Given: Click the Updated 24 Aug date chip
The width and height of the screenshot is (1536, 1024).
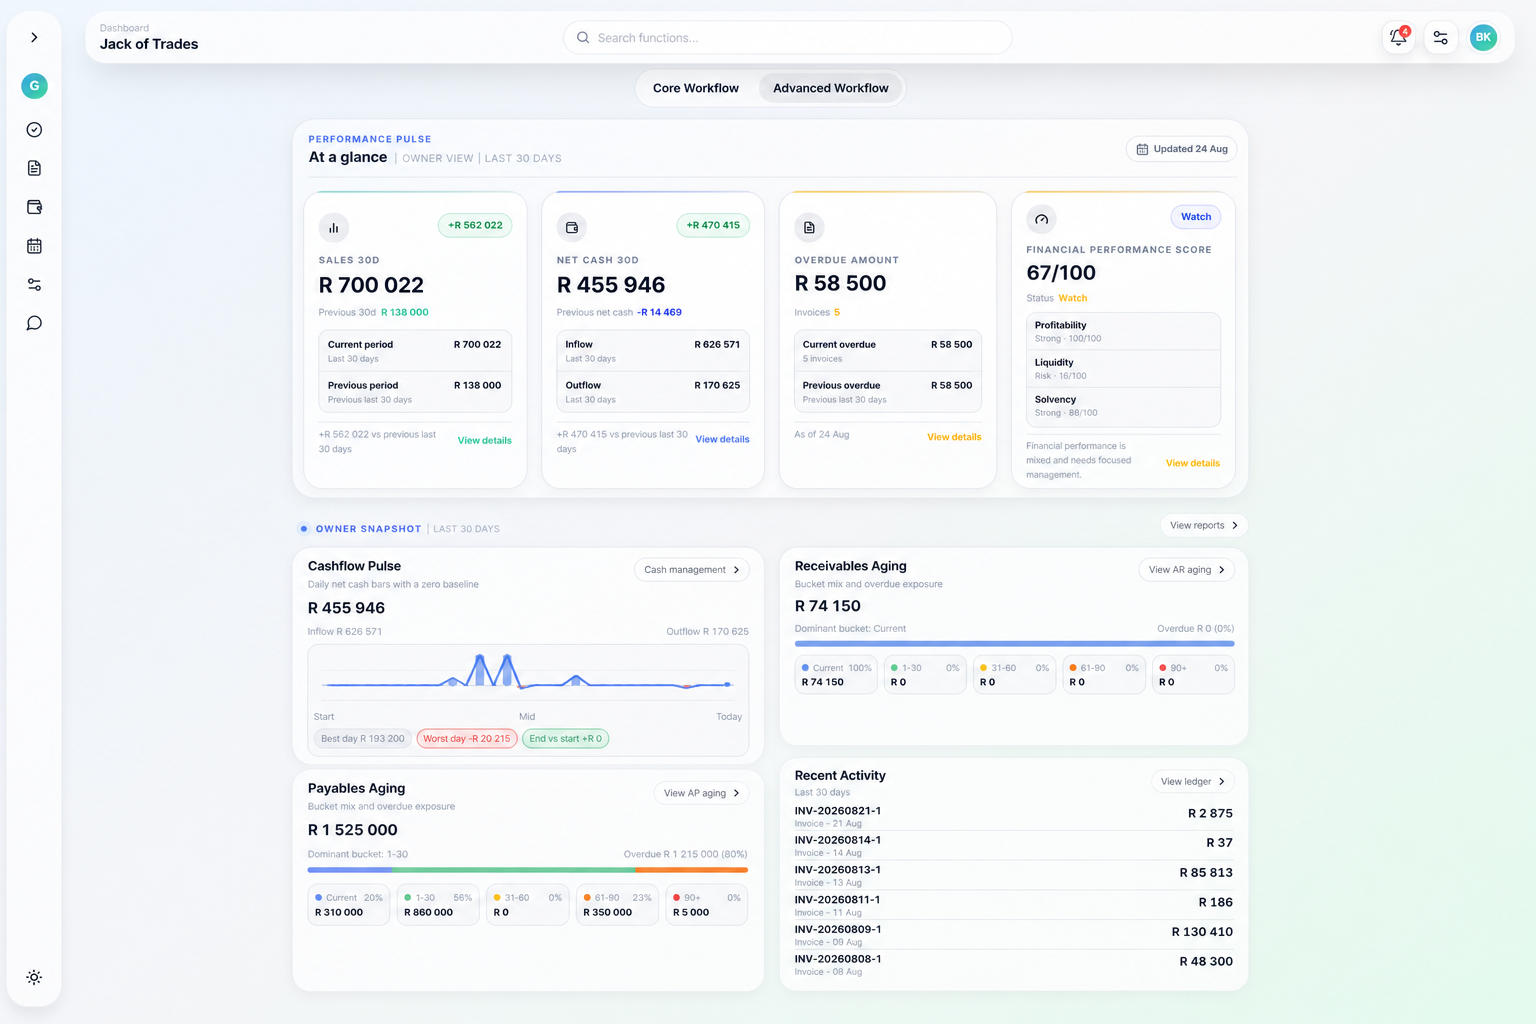Looking at the screenshot, I should (1181, 149).
